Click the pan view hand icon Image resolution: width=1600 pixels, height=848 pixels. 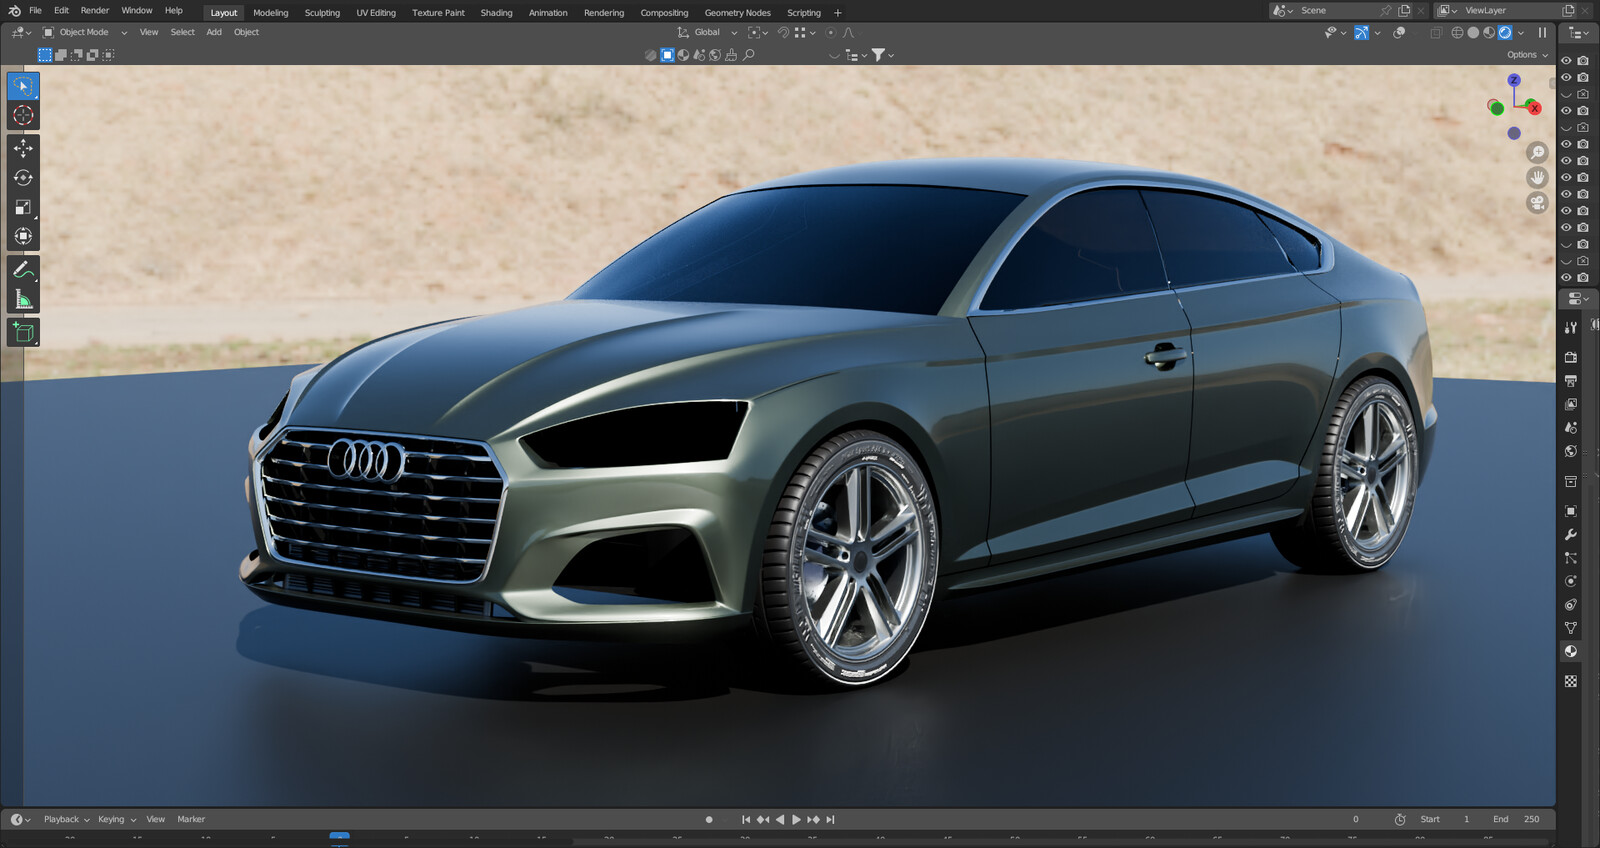[1537, 178]
